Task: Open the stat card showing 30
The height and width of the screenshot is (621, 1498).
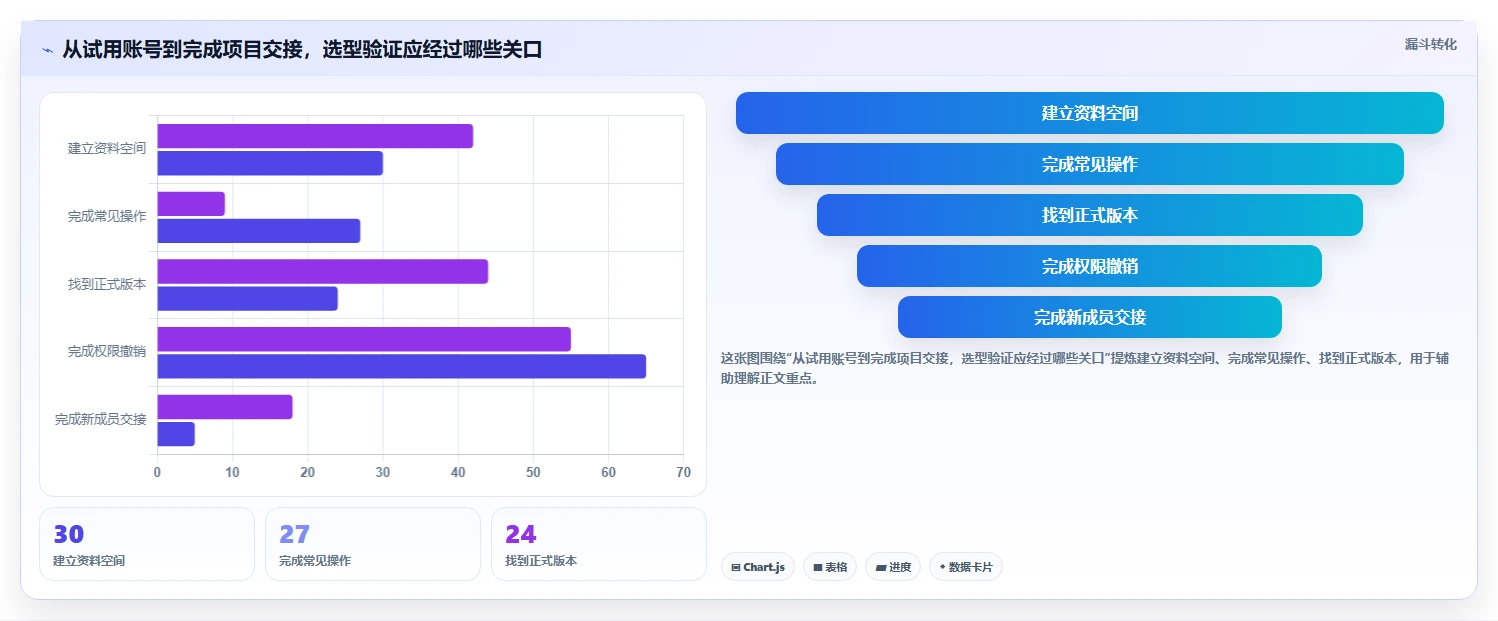Action: click(147, 544)
